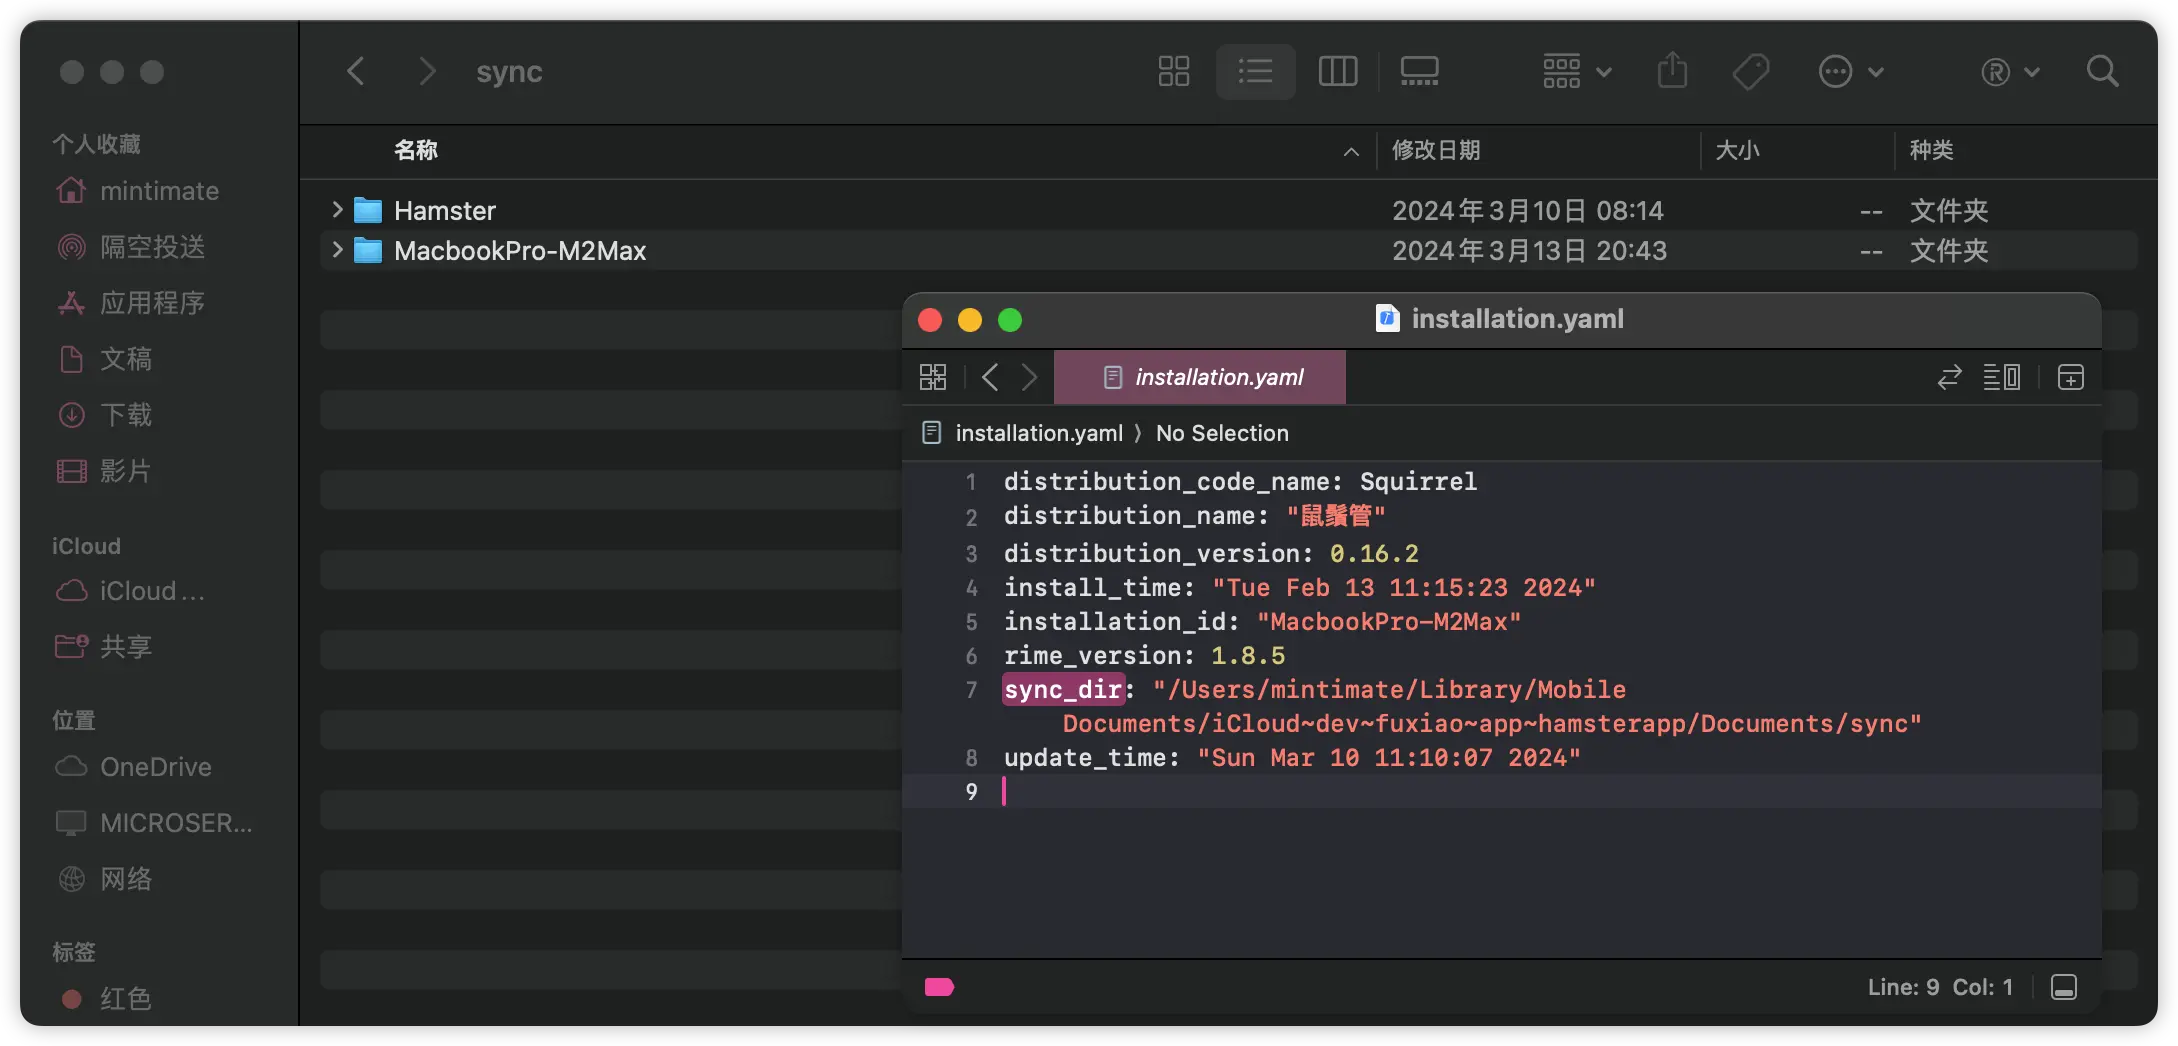Screen dimensions: 2178x1046
Task: Open 网络 in sidebar
Action: tap(105, 878)
